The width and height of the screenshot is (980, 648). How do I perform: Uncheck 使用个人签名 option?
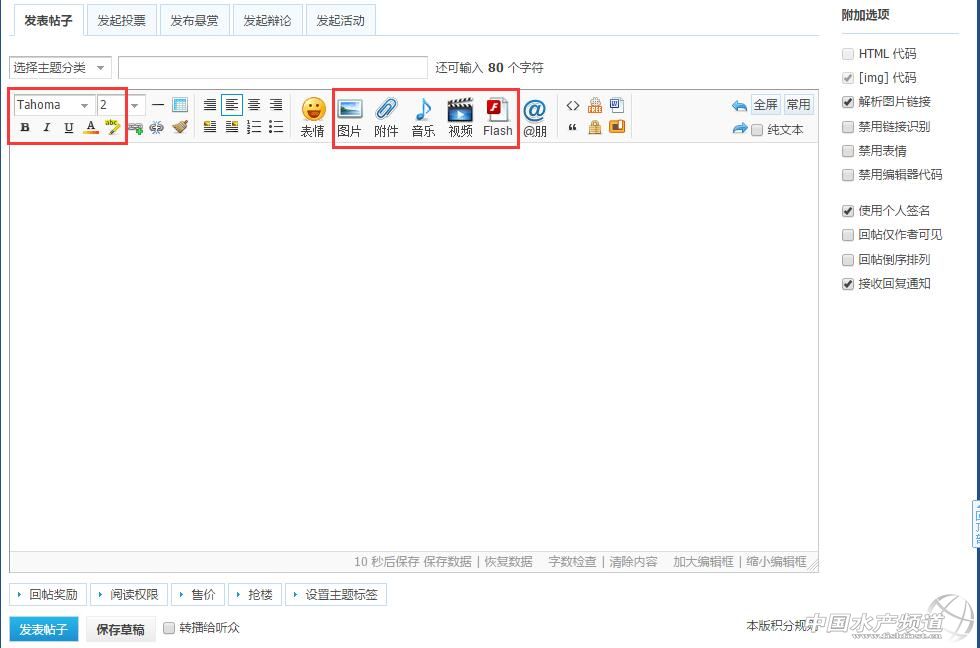coord(848,211)
